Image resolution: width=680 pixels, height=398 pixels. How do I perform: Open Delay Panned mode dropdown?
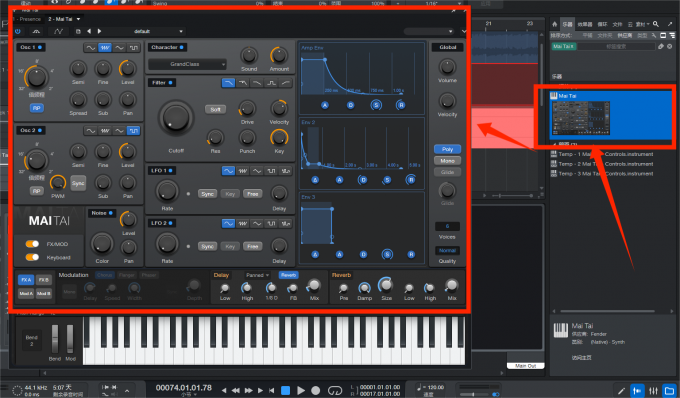point(257,275)
